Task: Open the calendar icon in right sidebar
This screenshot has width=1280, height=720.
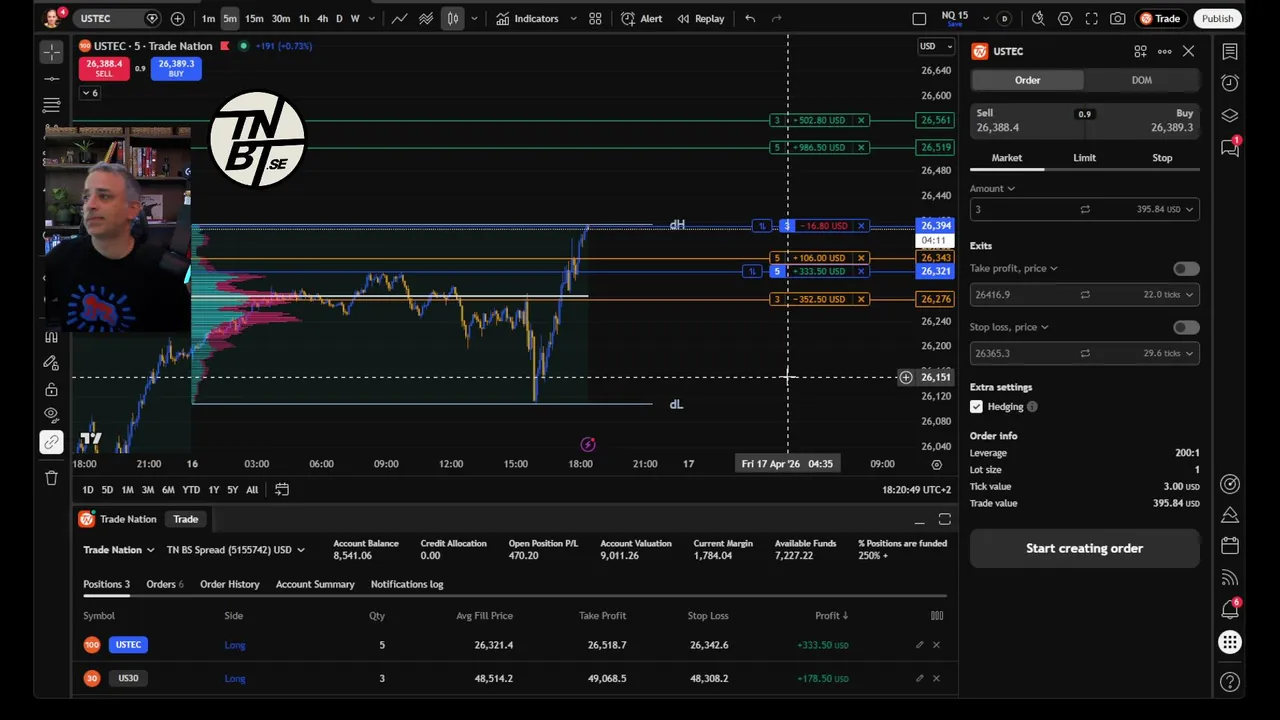Action: pos(1230,546)
